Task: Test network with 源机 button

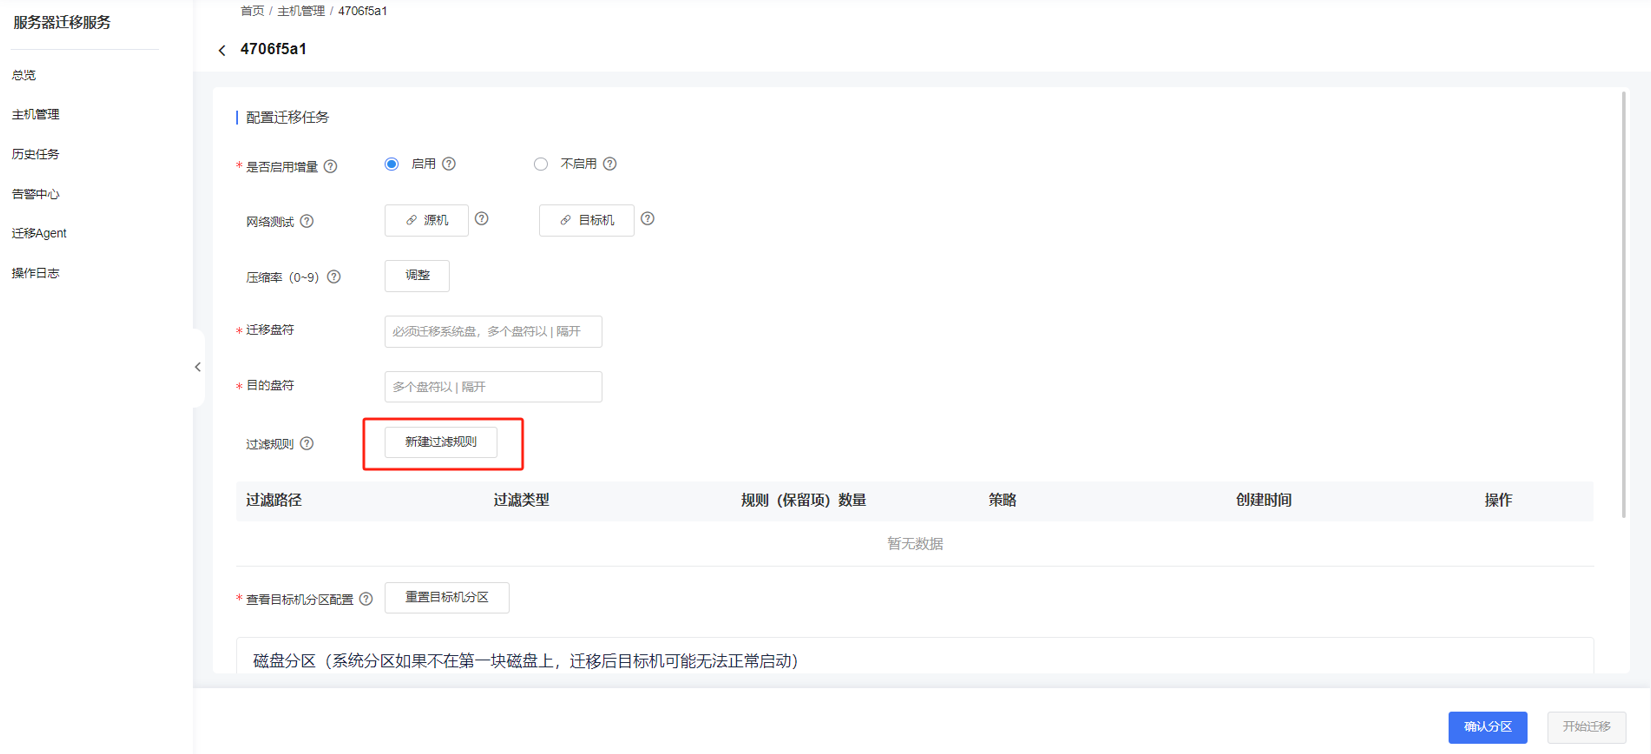Action: coord(427,220)
